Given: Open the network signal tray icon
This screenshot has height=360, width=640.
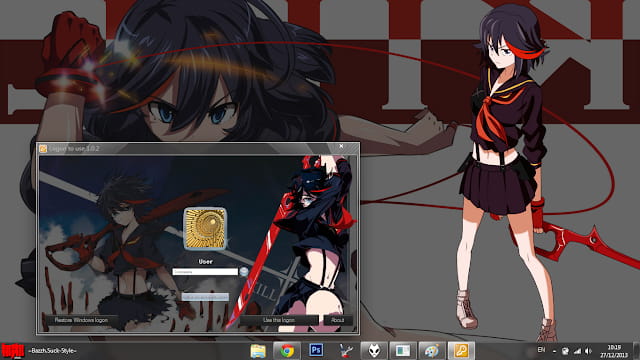Looking at the screenshot, I should point(577,351).
